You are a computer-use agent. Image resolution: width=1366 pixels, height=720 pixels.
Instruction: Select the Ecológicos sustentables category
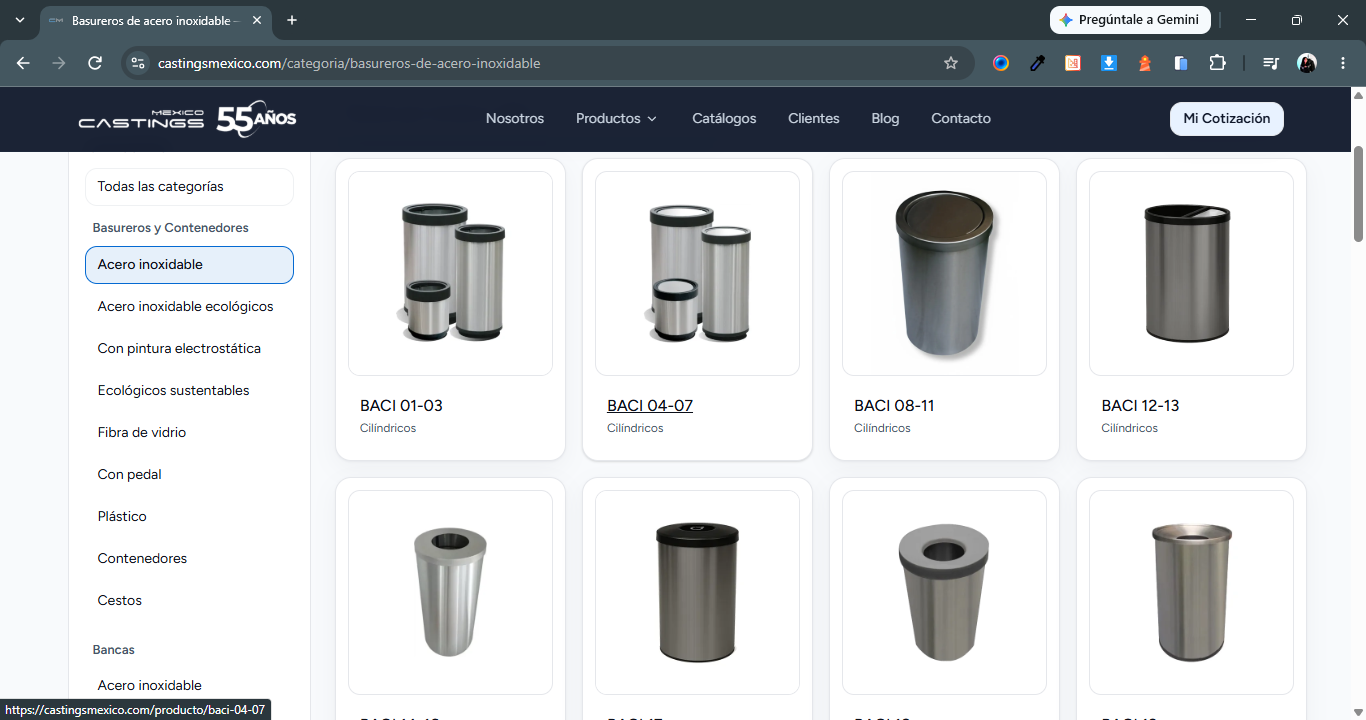point(189,391)
